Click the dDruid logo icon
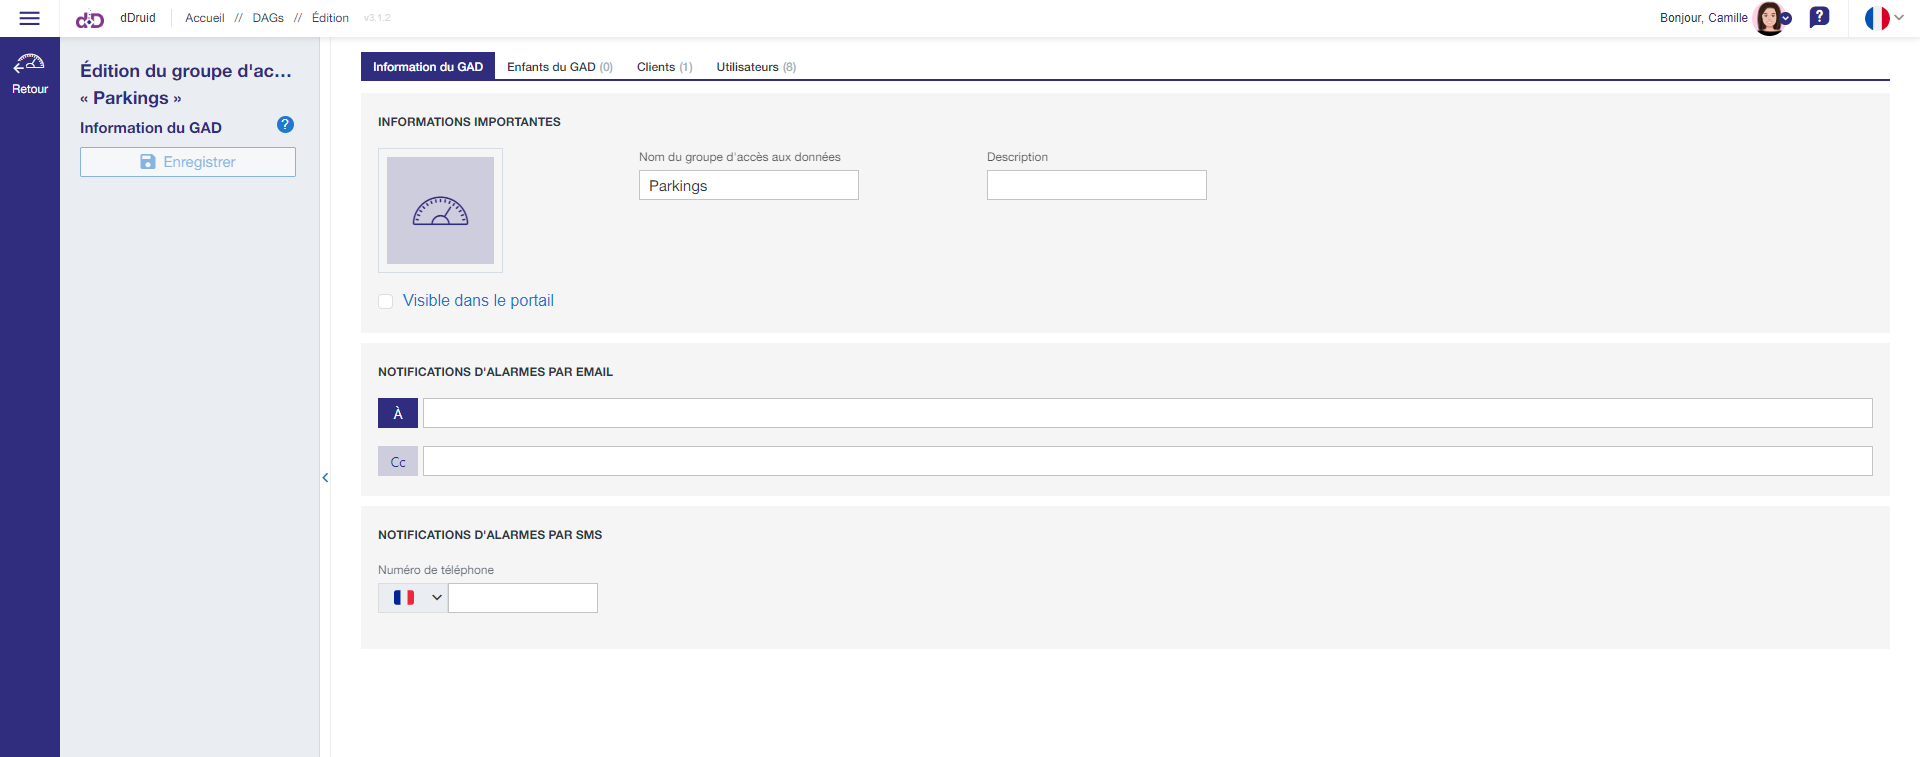The image size is (1920, 757). coord(90,19)
